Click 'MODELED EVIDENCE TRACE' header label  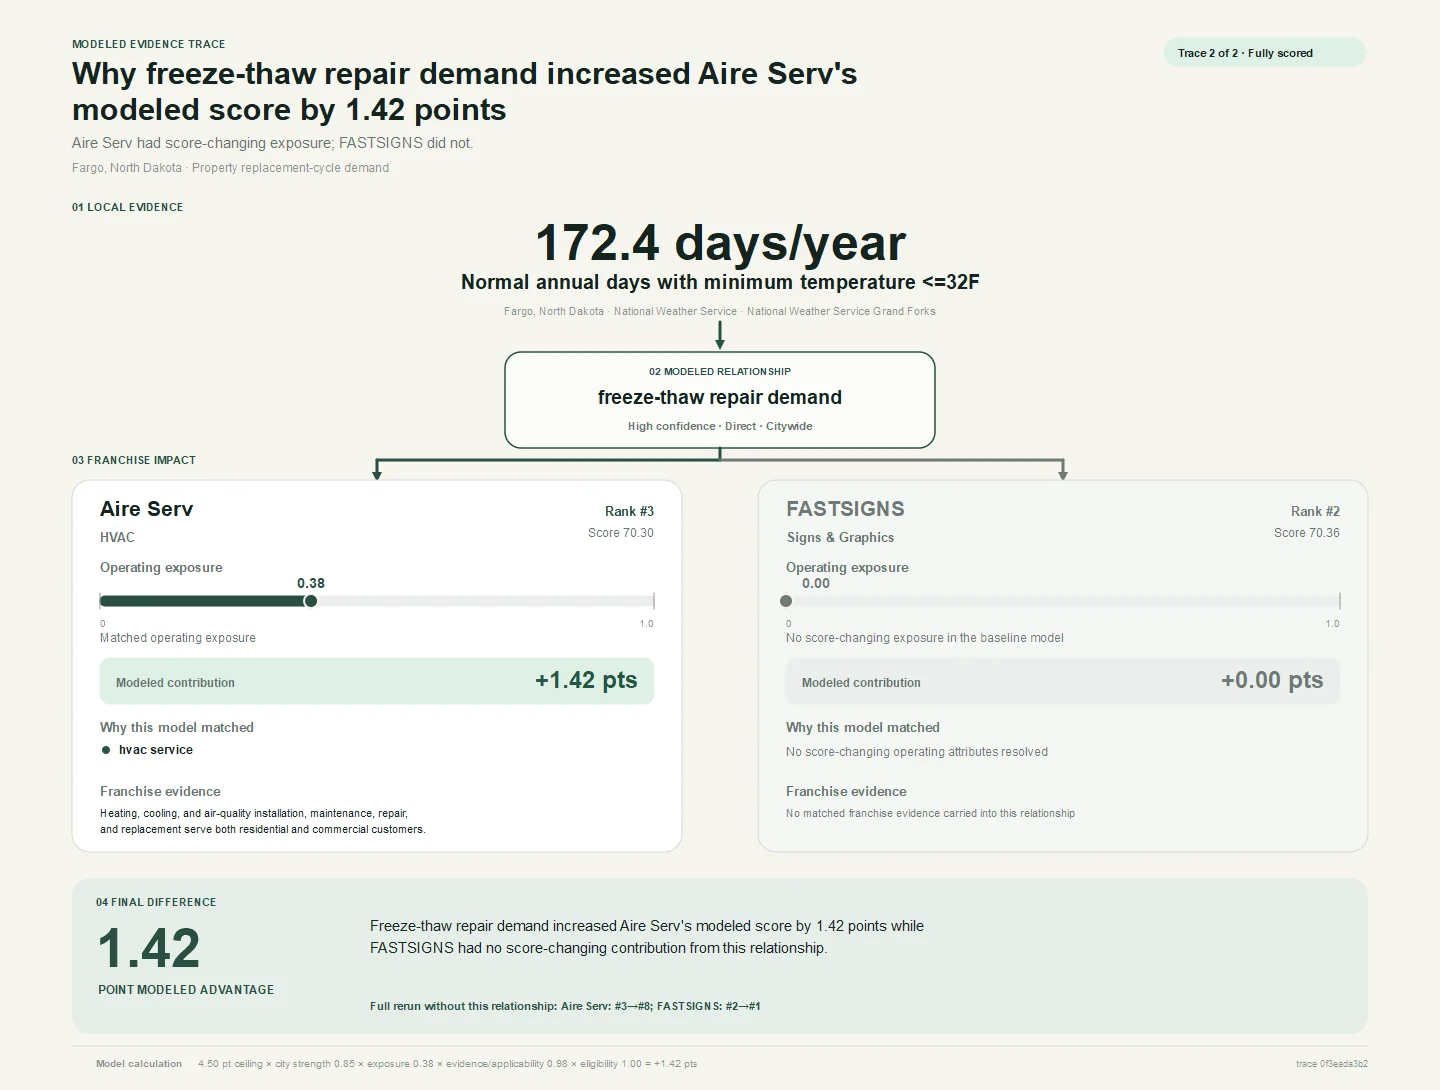(x=149, y=44)
